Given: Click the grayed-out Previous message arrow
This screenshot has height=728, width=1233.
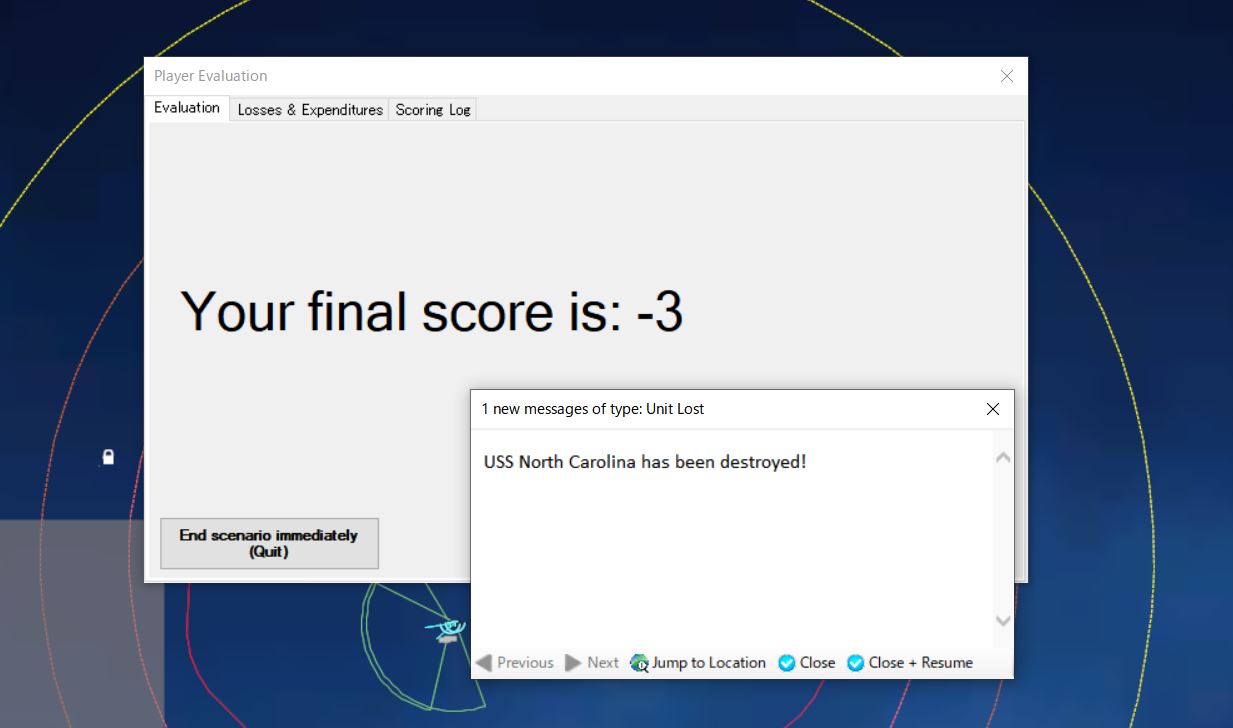Looking at the screenshot, I should (x=484, y=663).
